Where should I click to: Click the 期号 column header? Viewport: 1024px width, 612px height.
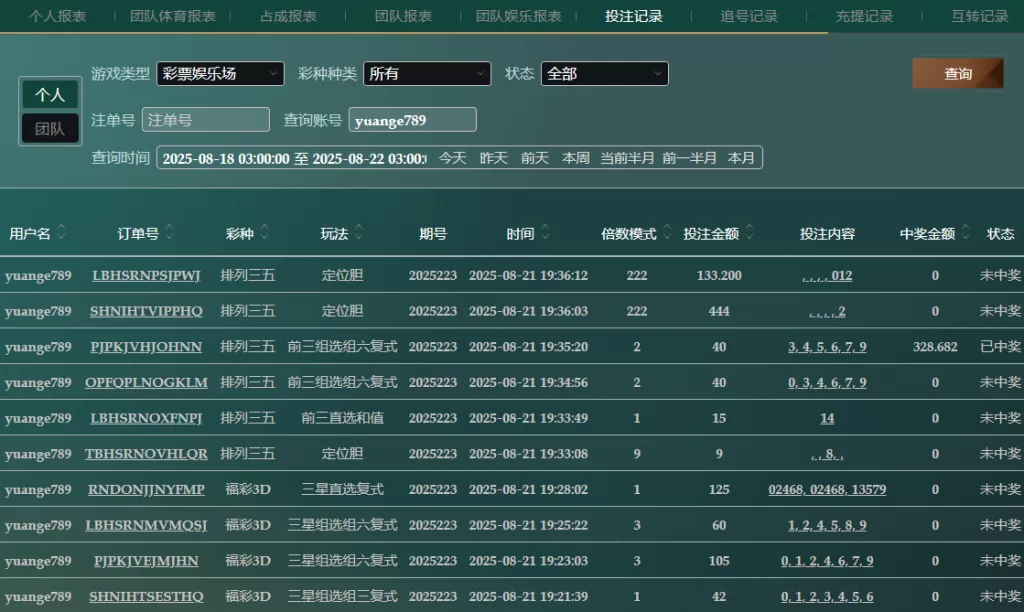tap(433, 234)
